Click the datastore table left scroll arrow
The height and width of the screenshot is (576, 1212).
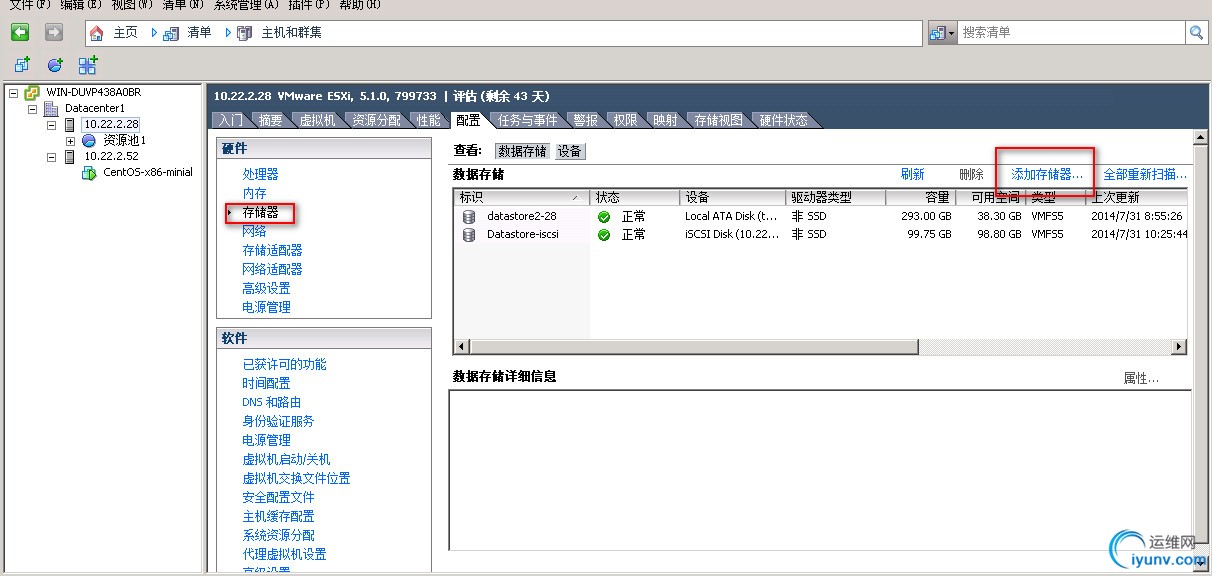tap(461, 347)
